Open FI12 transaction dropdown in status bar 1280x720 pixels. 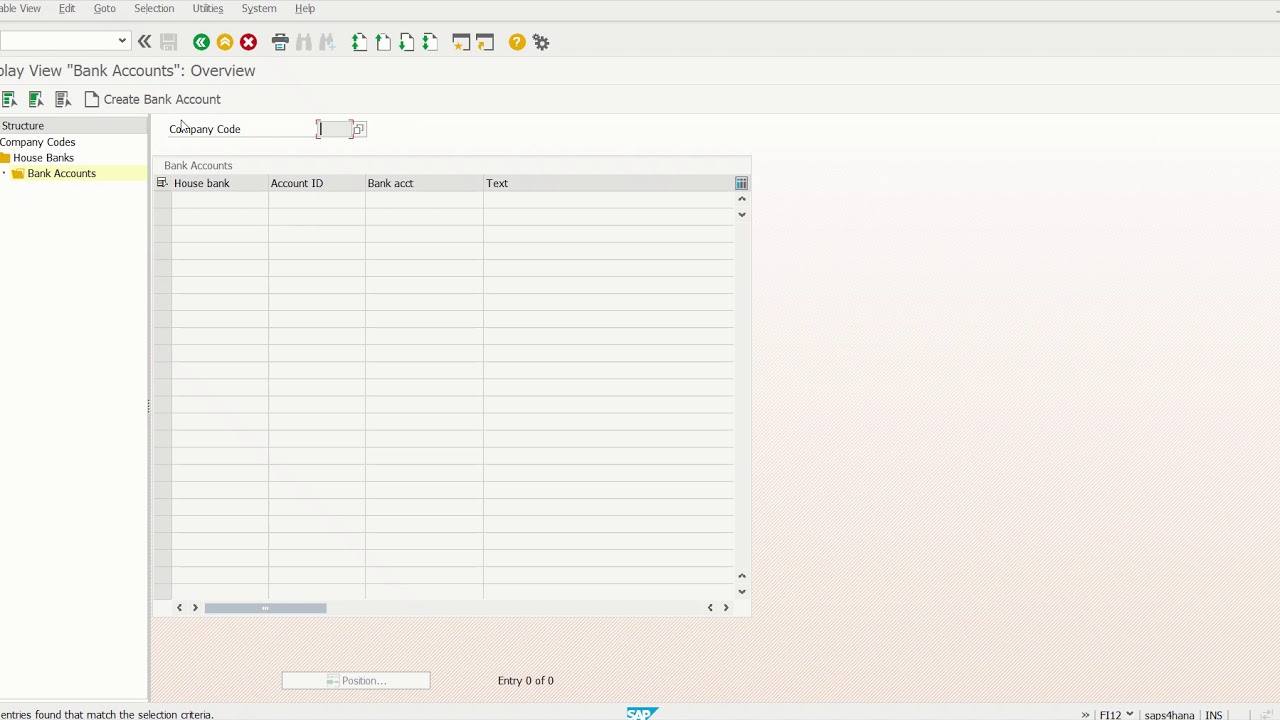point(1129,714)
